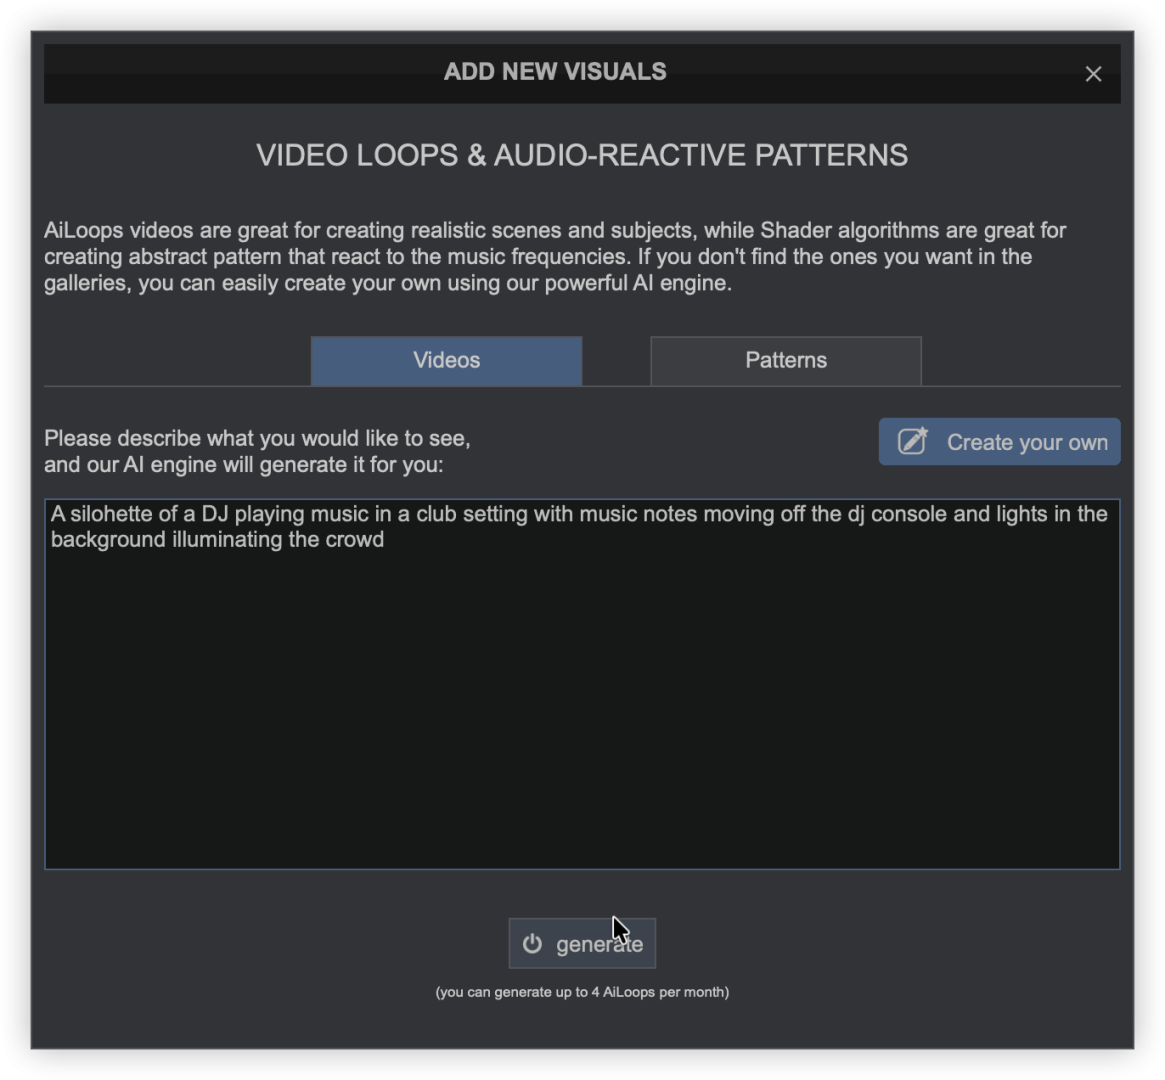Click 'powerful AI engine' in the description
The image size is (1165, 1080).
coord(637,283)
